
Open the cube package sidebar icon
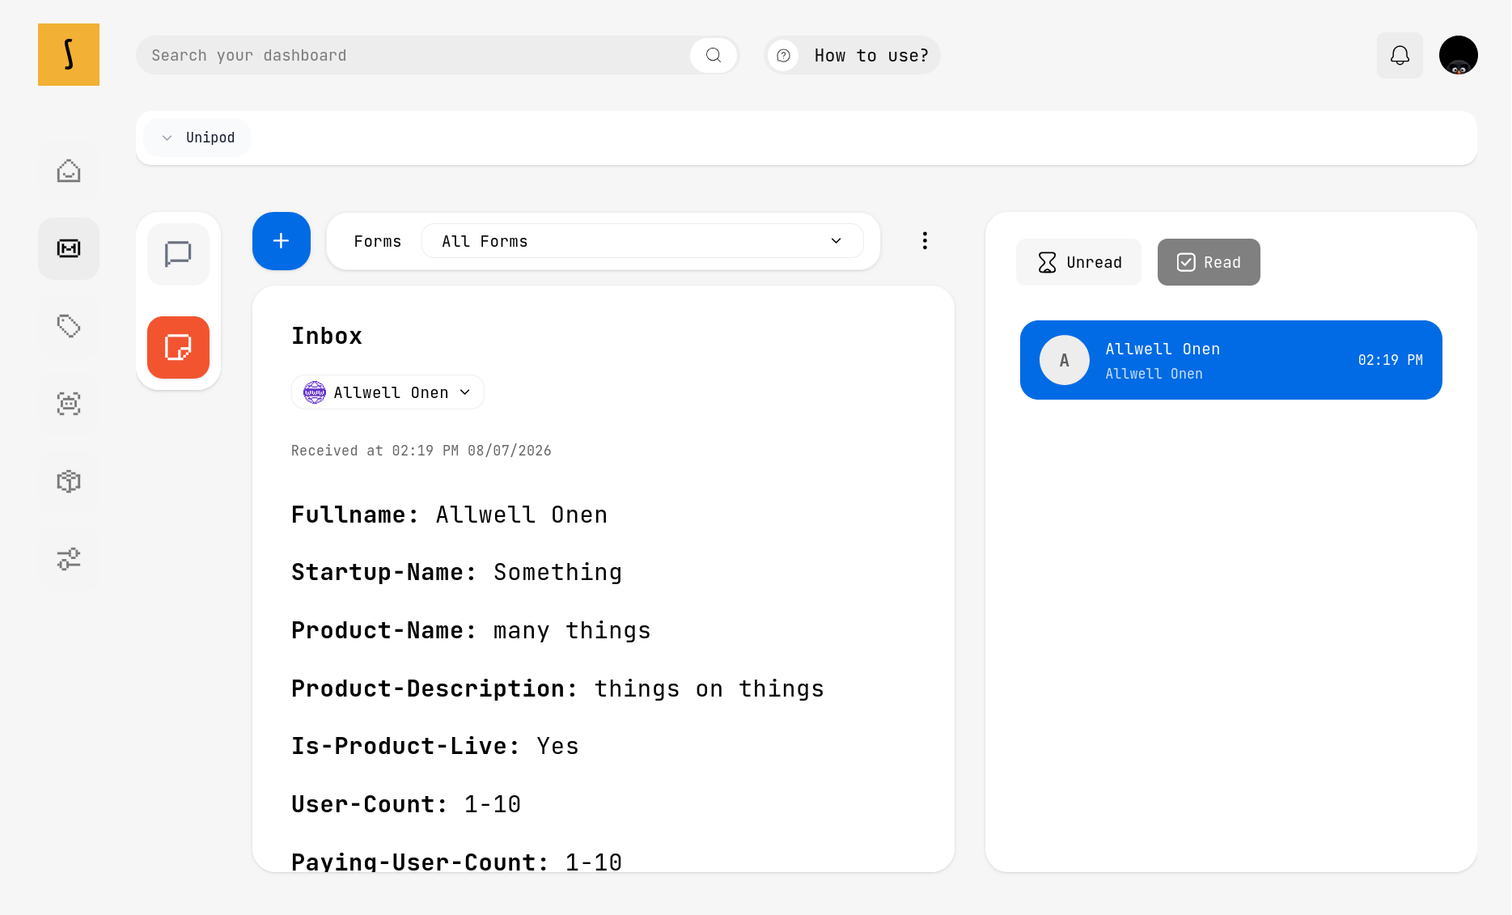click(x=68, y=481)
